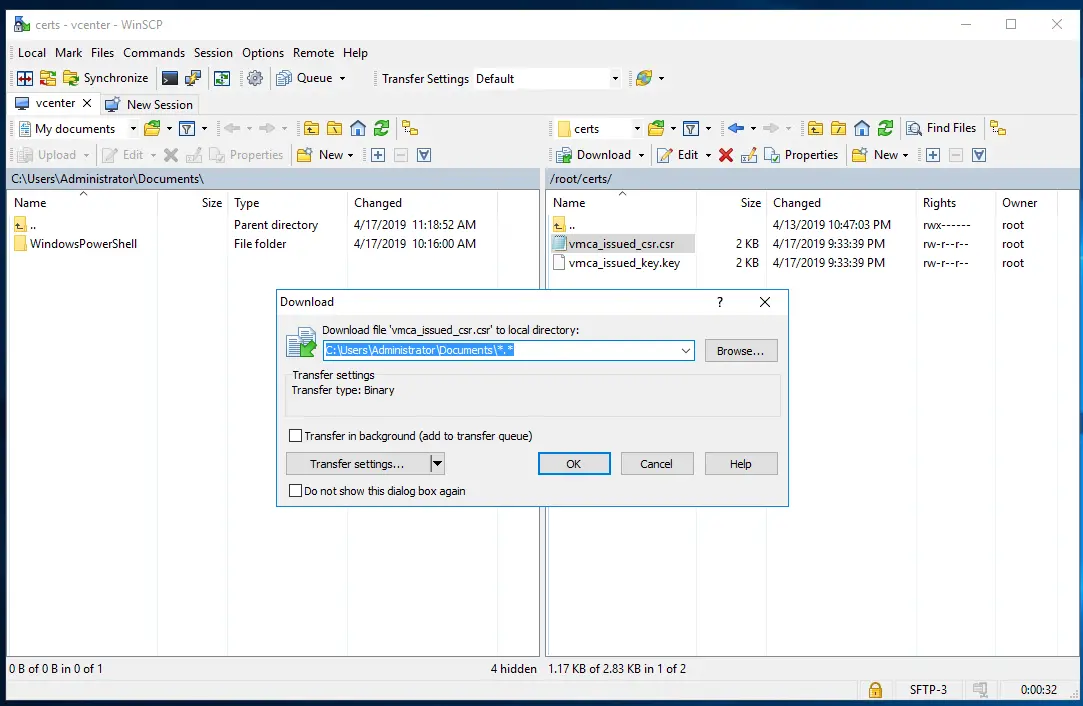This screenshot has width=1083, height=706.
Task: Confirm the download with OK
Action: pyautogui.click(x=574, y=464)
